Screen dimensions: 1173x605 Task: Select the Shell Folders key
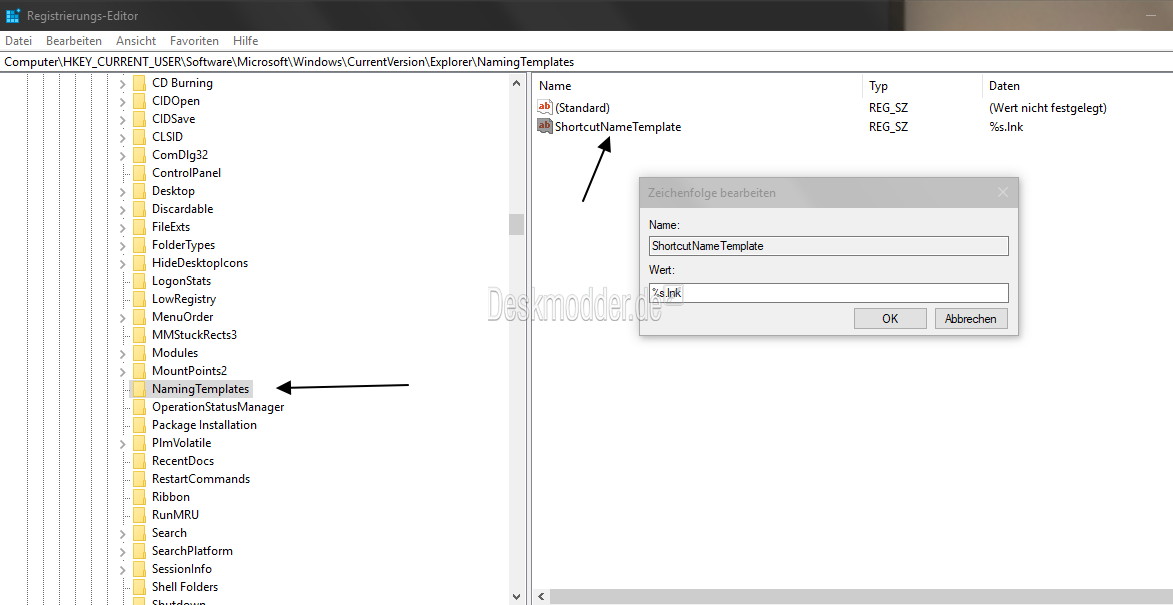[x=185, y=587]
